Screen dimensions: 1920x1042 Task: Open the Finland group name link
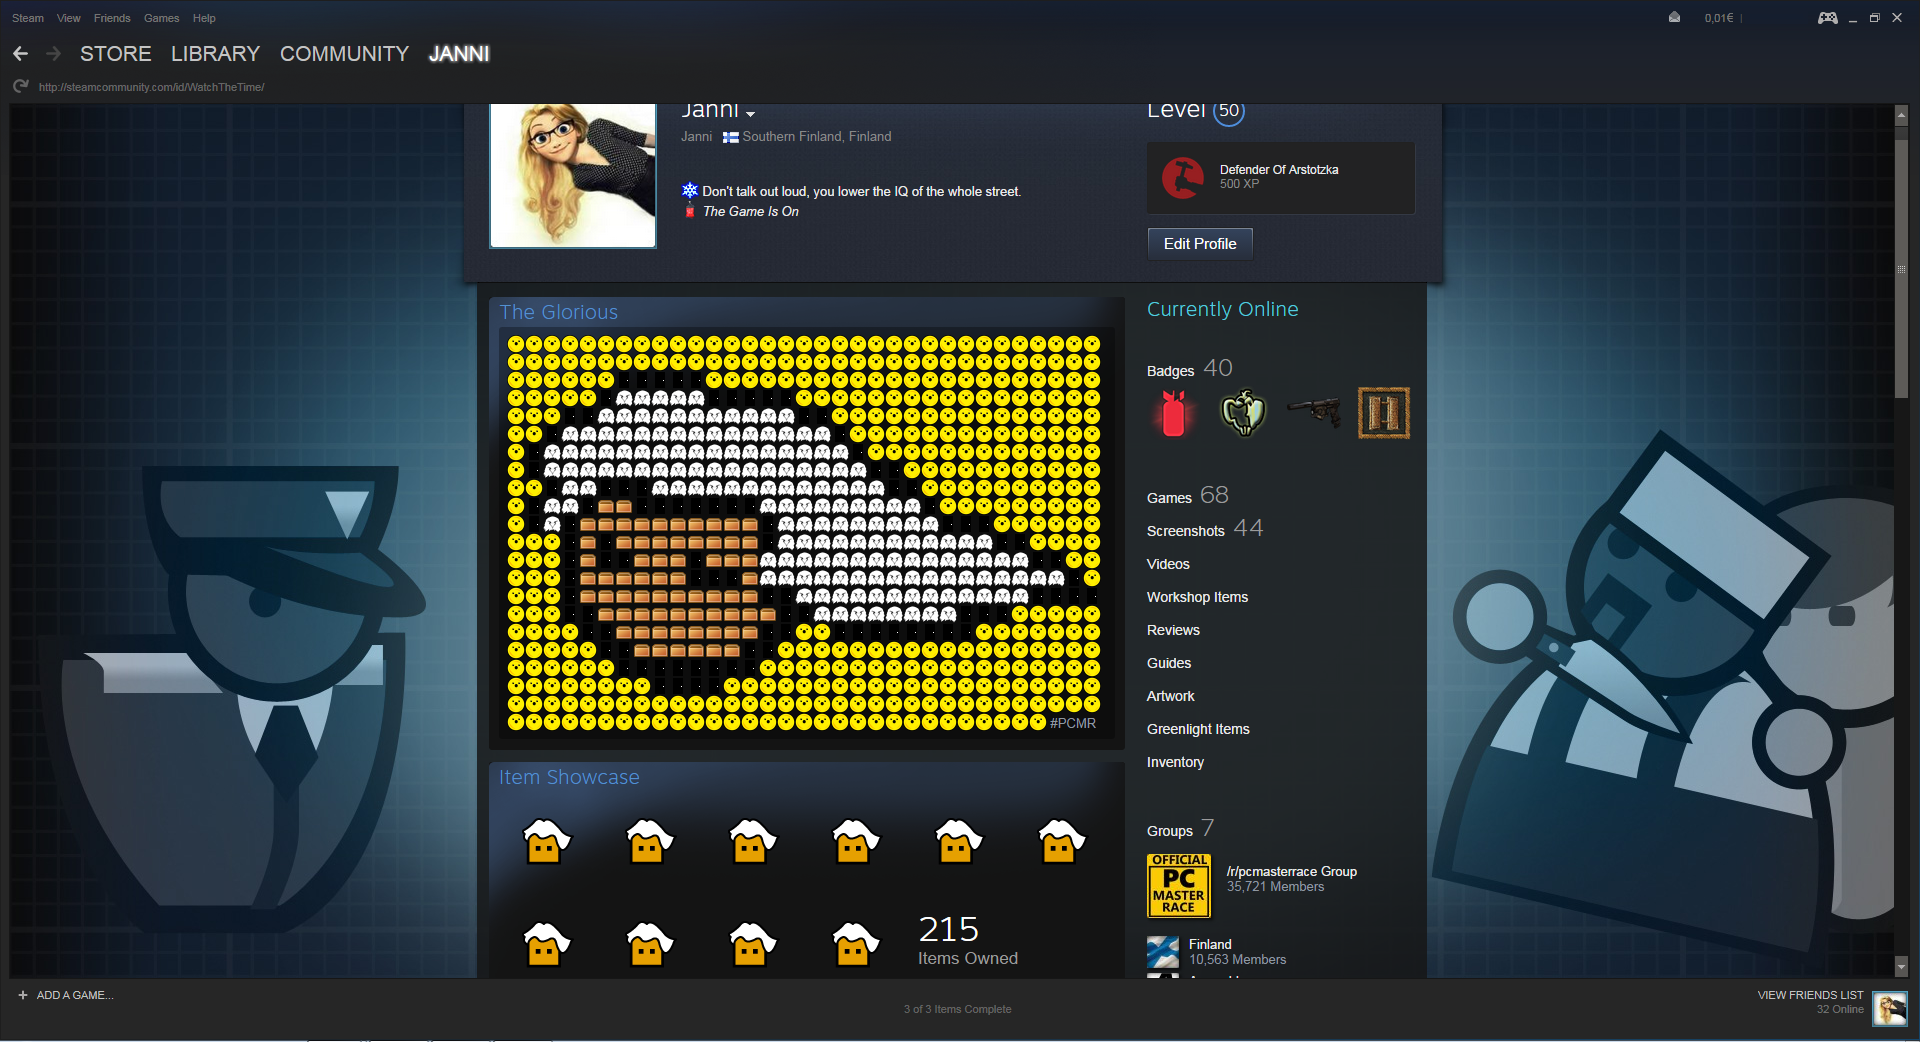(x=1210, y=944)
